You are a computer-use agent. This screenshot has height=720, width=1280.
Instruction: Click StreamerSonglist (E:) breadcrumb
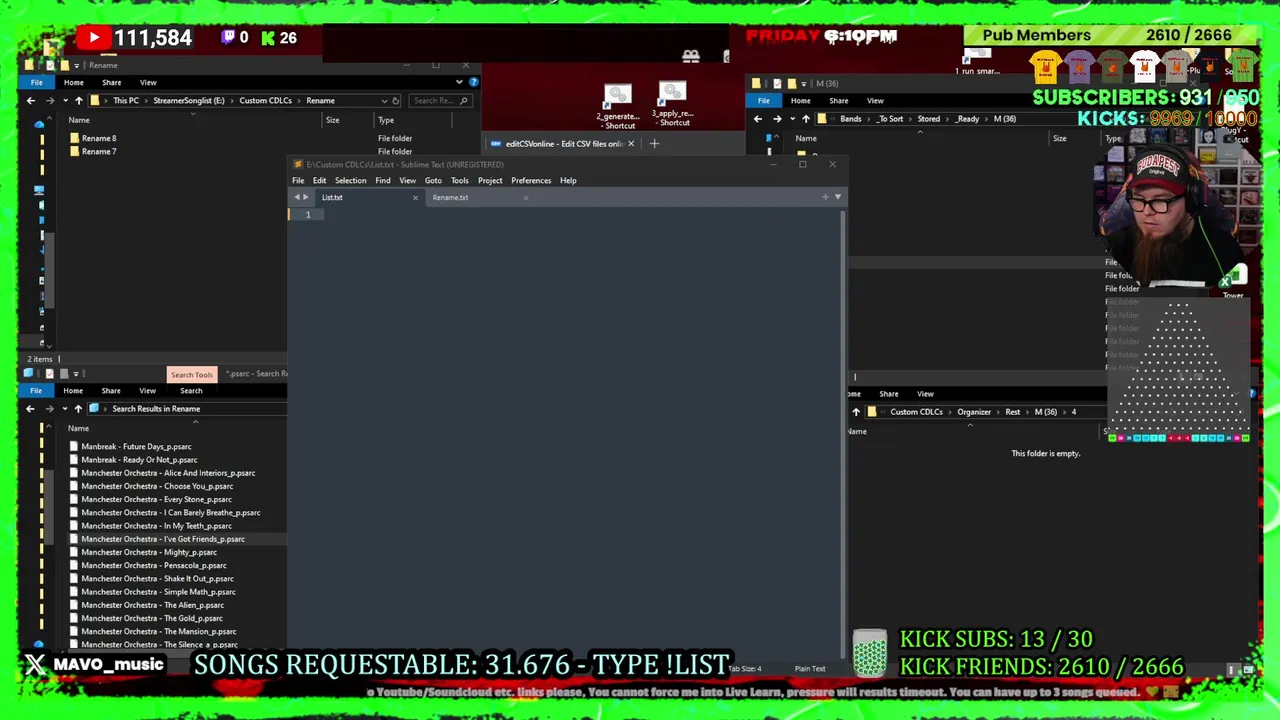(189, 100)
